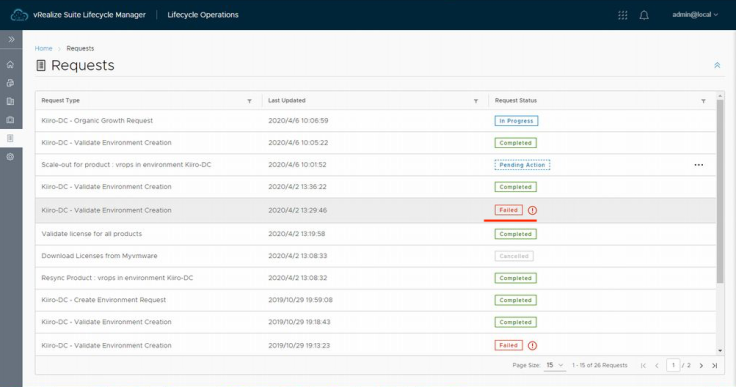Select Validate license for all products row
This screenshot has width=736, height=387.
tap(376, 234)
